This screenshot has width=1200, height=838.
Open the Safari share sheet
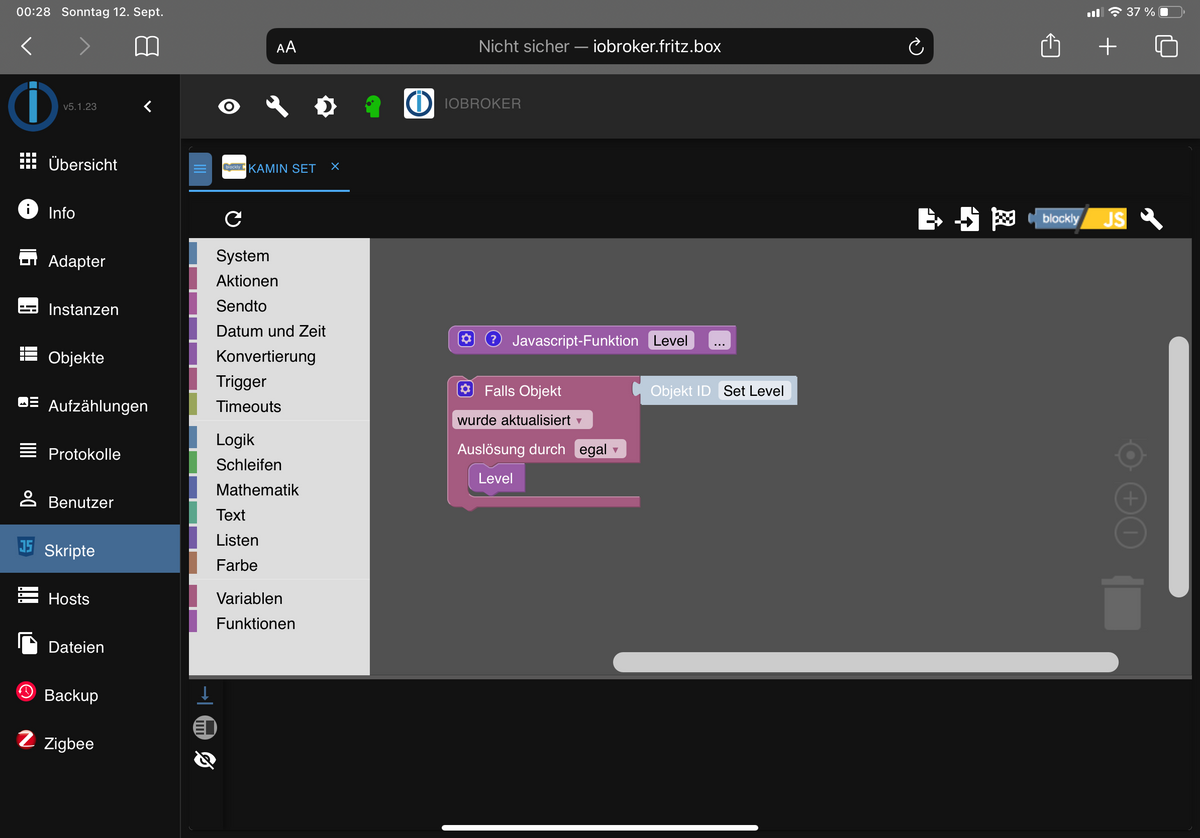1050,45
